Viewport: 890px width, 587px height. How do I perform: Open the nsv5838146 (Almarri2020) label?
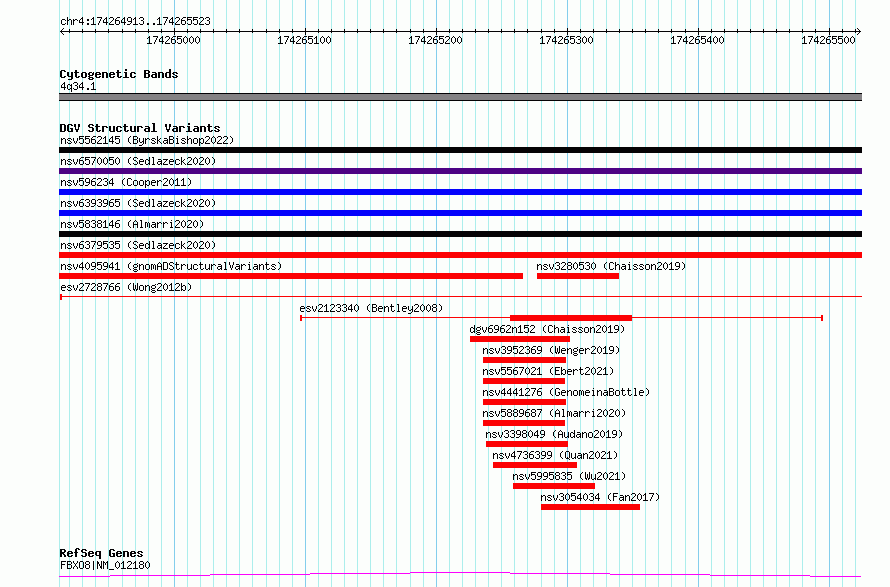(132, 224)
